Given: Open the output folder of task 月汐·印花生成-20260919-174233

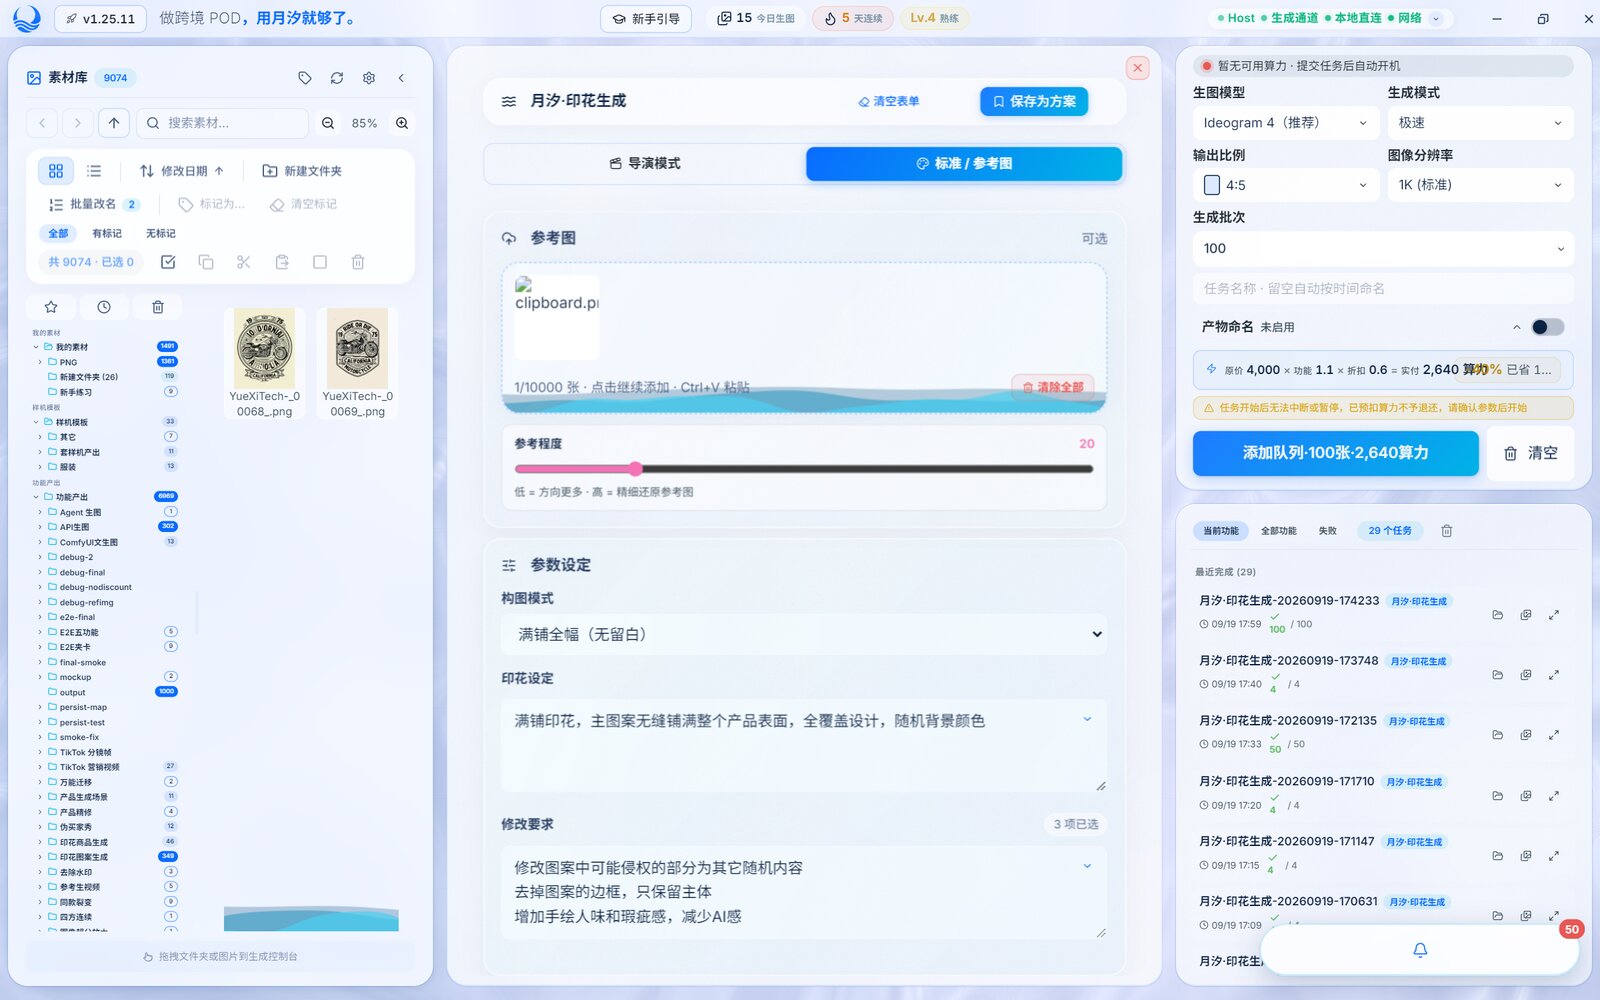Looking at the screenshot, I should [x=1498, y=615].
